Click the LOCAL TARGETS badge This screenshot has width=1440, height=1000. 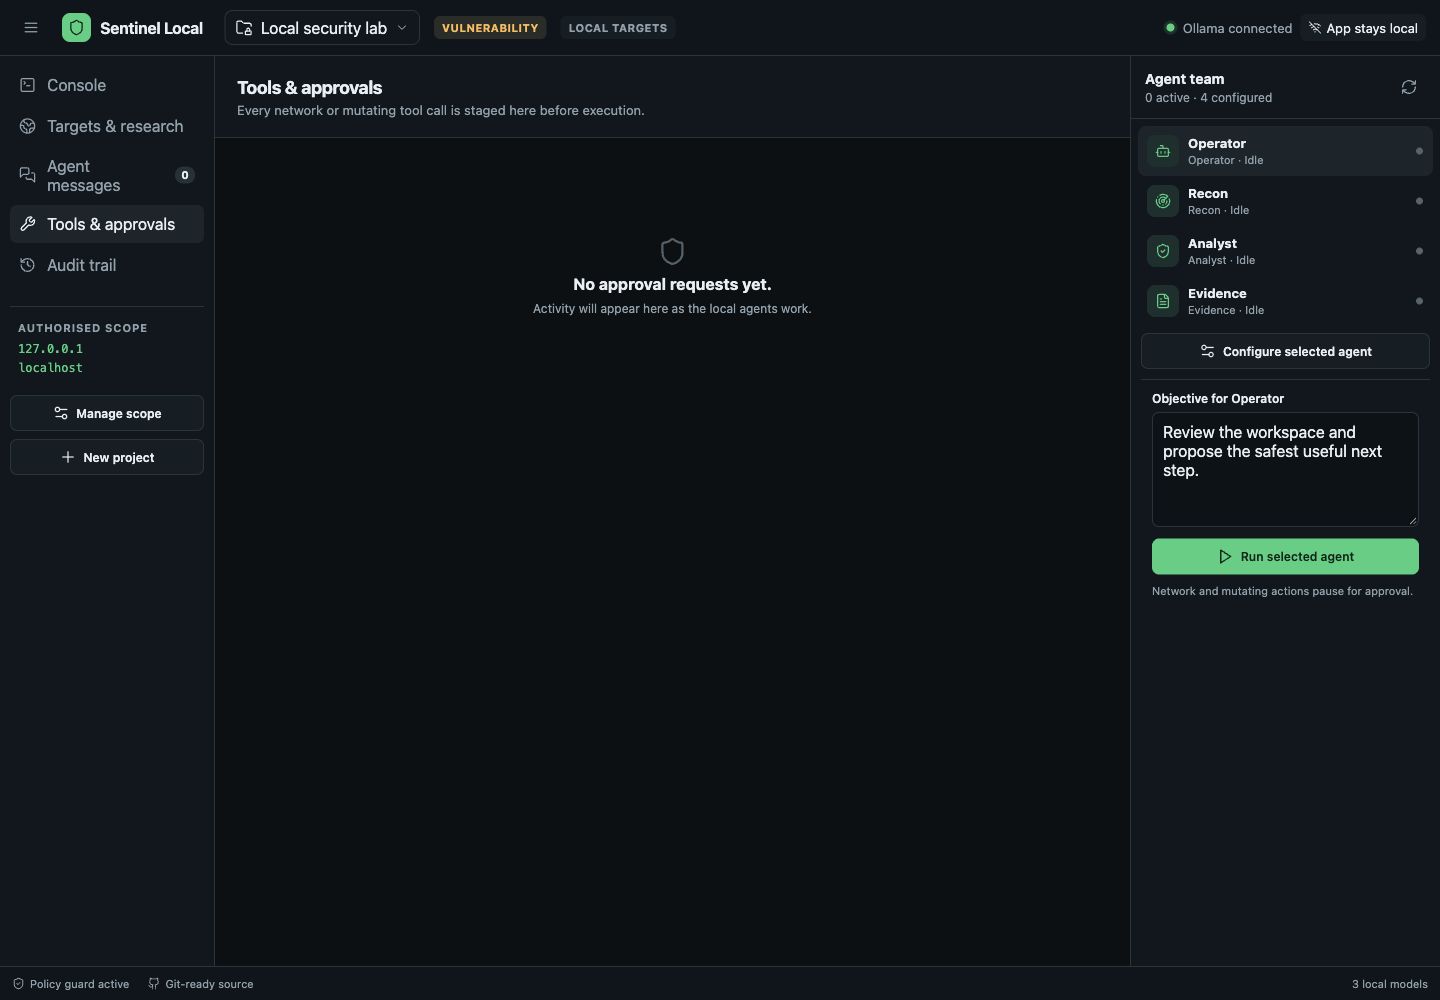(618, 28)
